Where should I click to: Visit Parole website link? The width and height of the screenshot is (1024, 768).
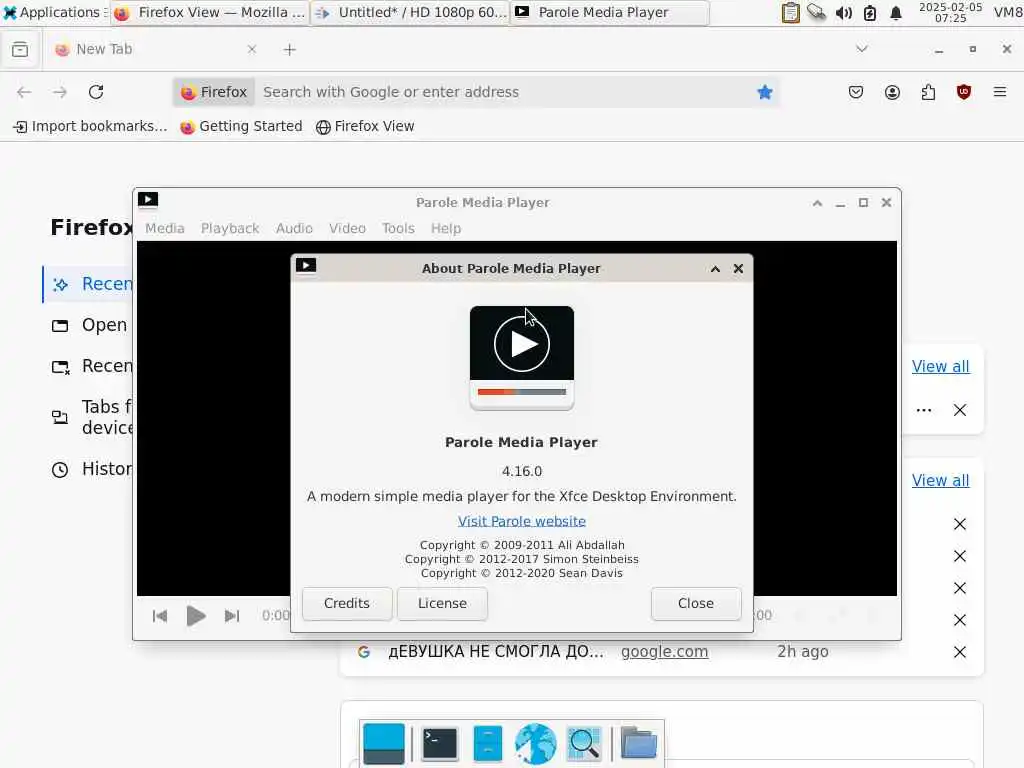521,521
